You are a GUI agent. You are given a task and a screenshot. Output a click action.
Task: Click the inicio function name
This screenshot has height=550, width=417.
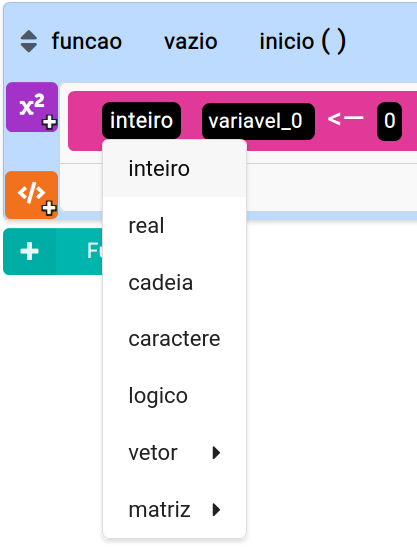coord(287,41)
